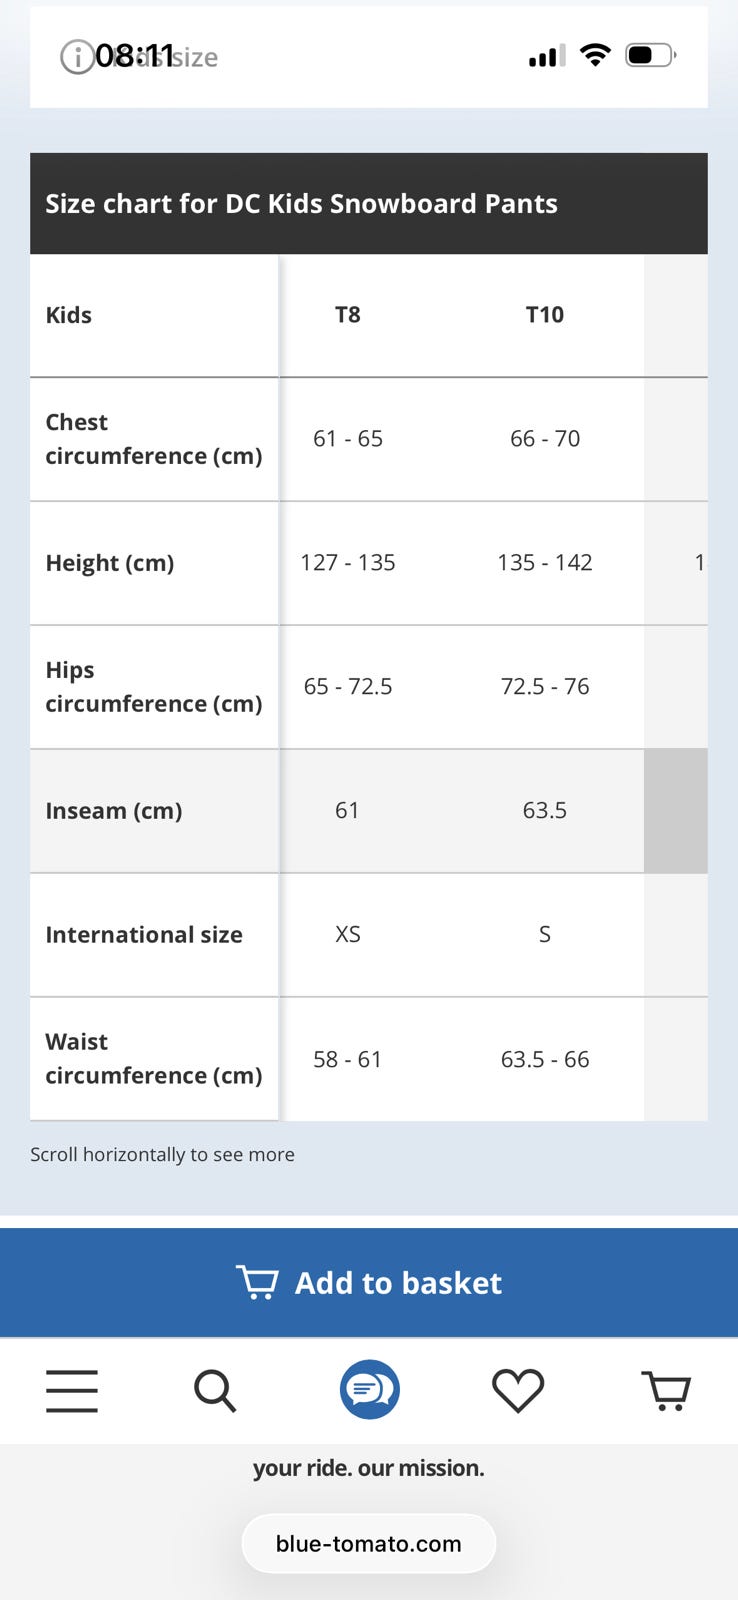Tap the Inseam (cm) row label
This screenshot has width=738, height=1600.
coord(114,811)
